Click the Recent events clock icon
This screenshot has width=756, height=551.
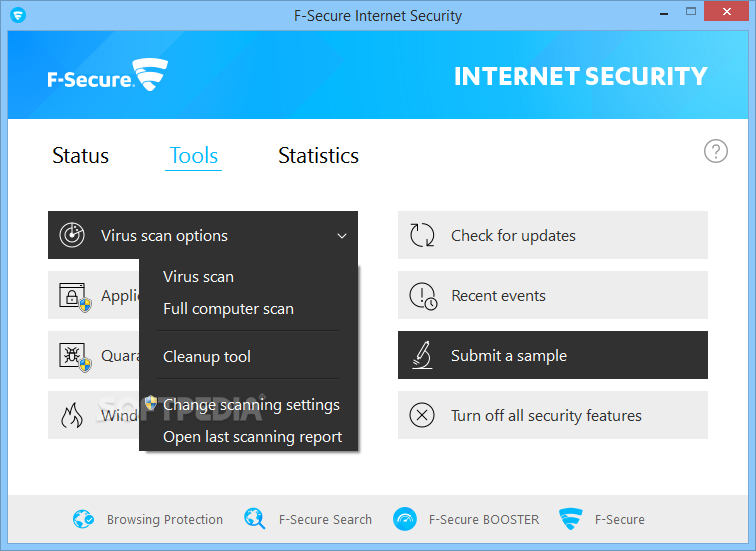point(423,296)
